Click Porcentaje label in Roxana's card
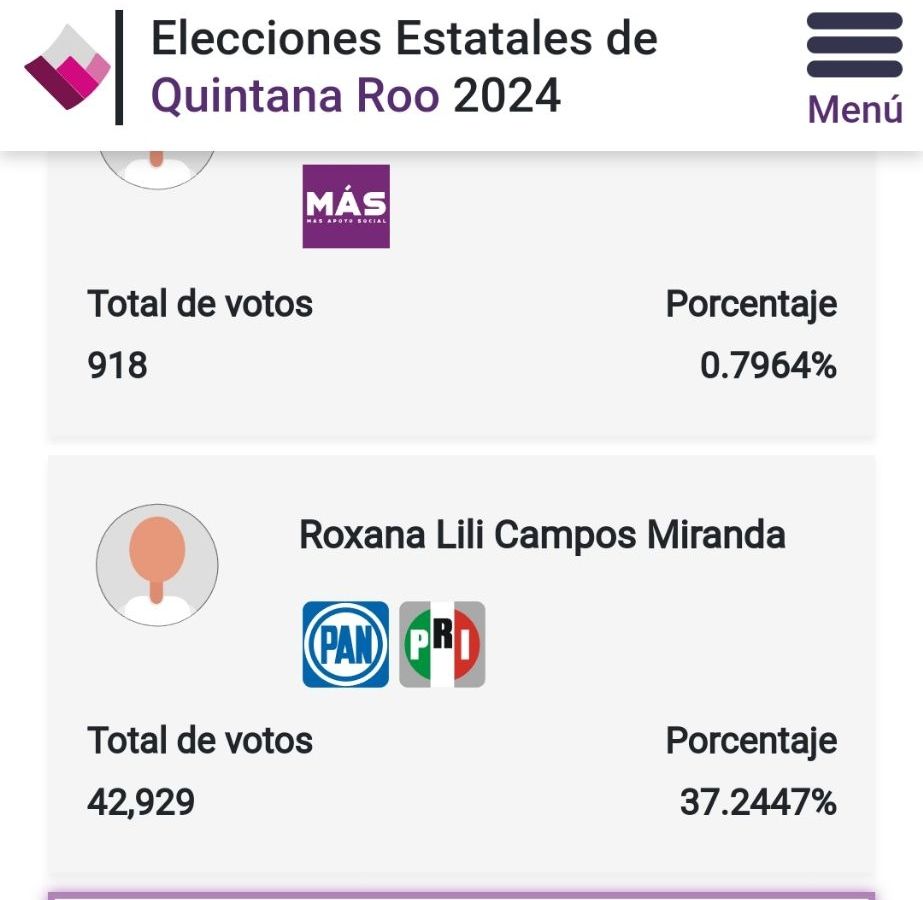The width and height of the screenshot is (923, 900). click(752, 741)
